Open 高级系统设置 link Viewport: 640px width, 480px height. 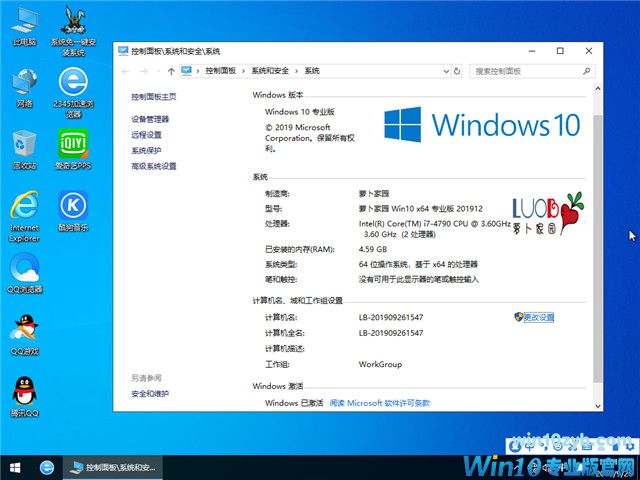153,166
